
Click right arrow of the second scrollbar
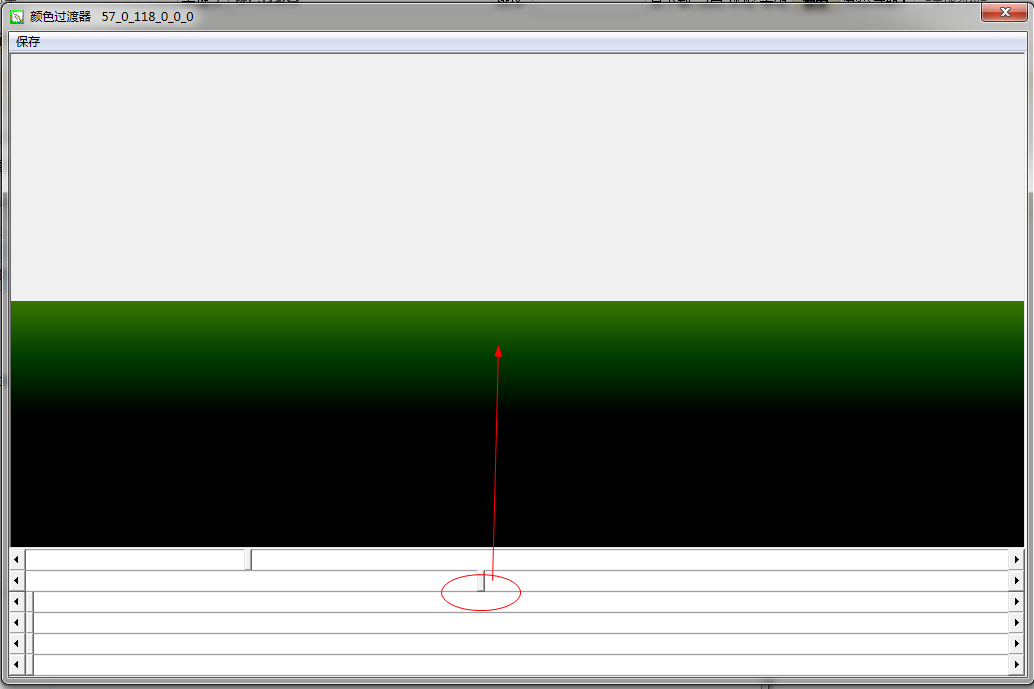point(1016,580)
